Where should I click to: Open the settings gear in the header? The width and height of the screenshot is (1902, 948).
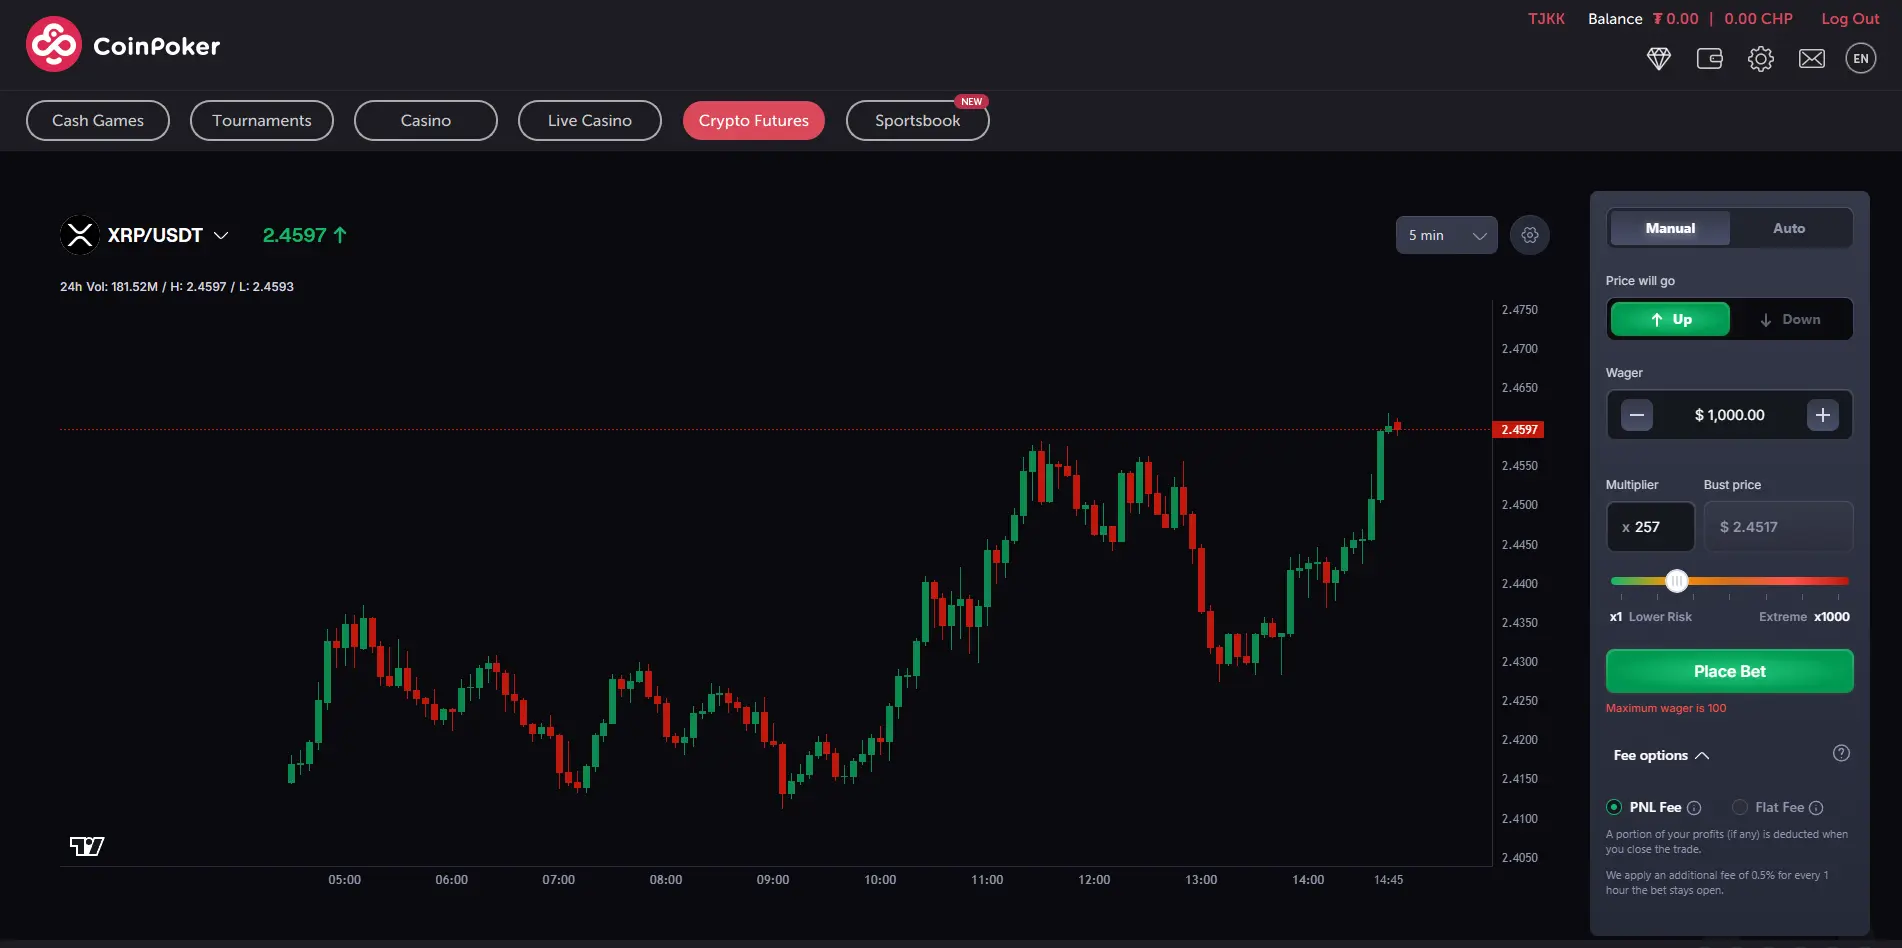click(1761, 58)
